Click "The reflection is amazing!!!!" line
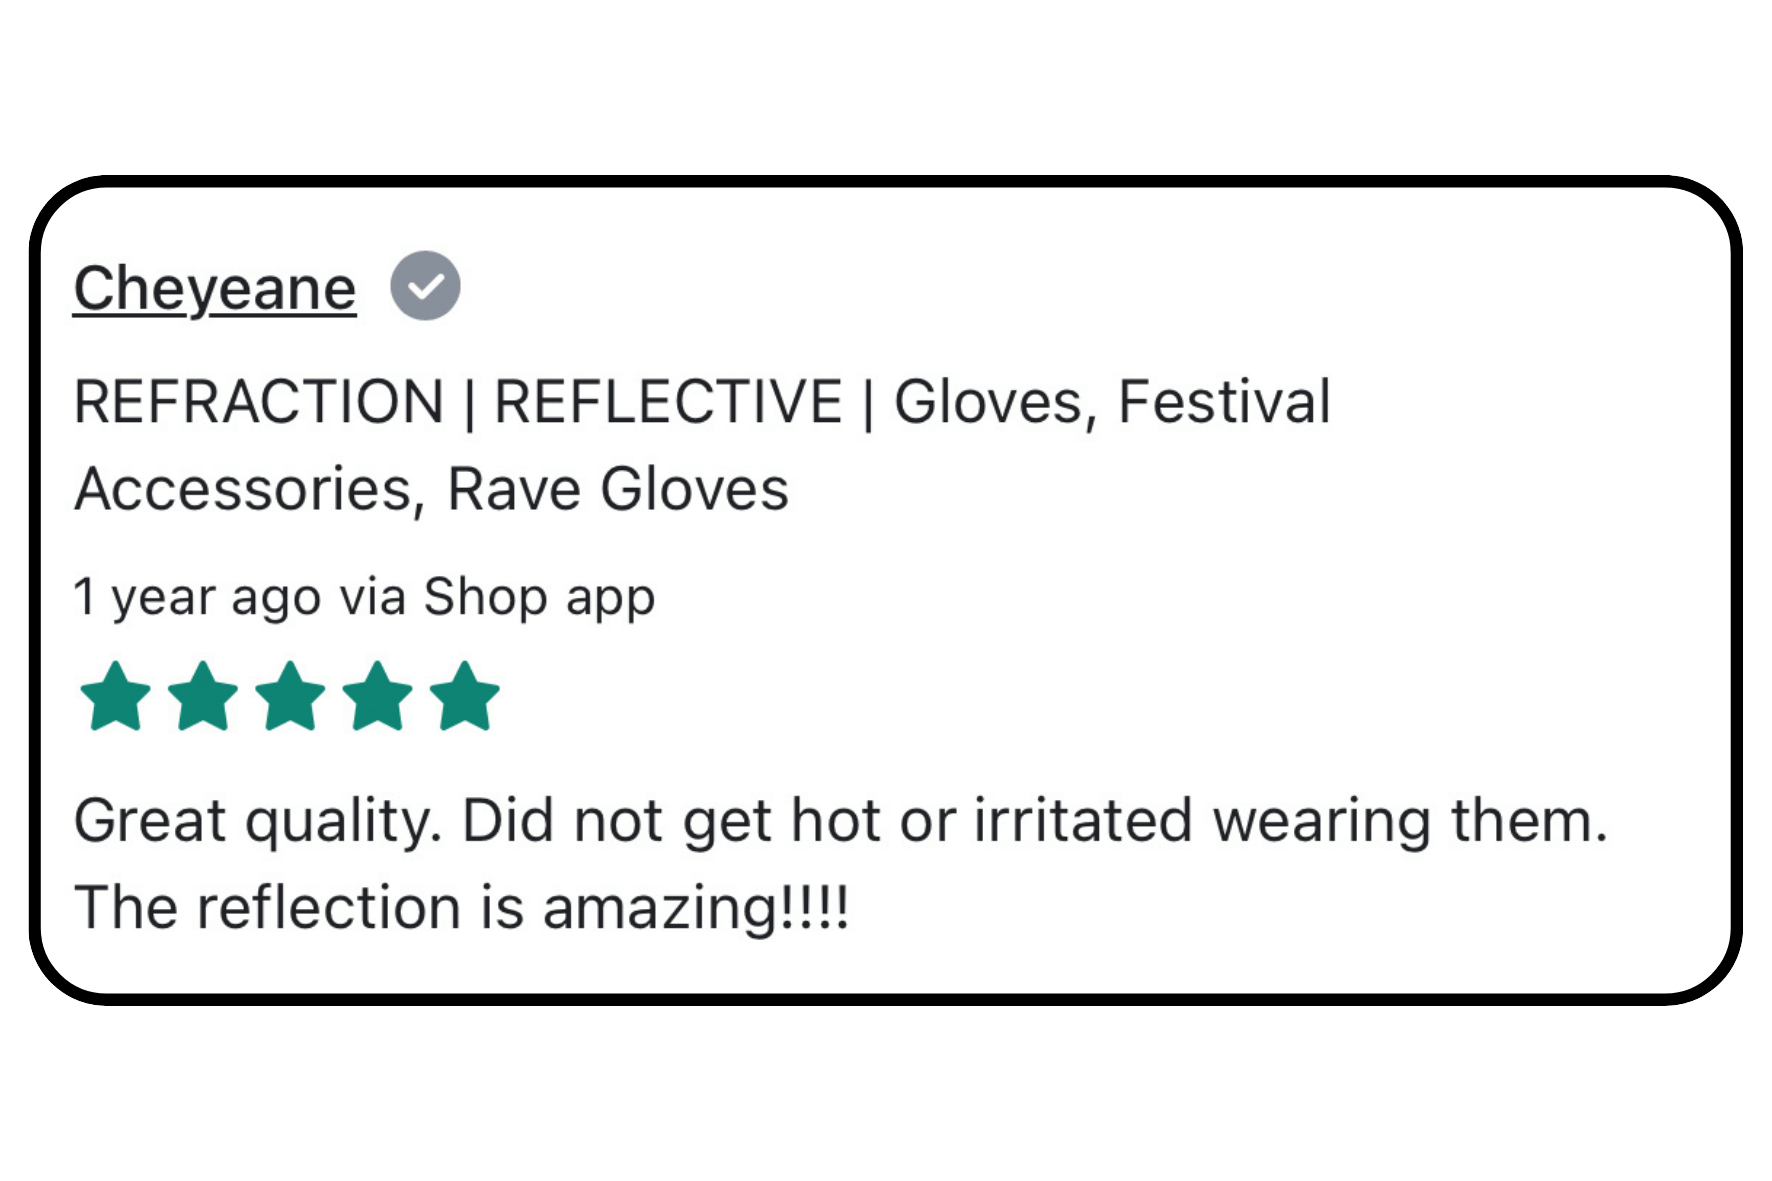Image resolution: width=1772 pixels, height=1181 pixels. pyautogui.click(x=462, y=908)
